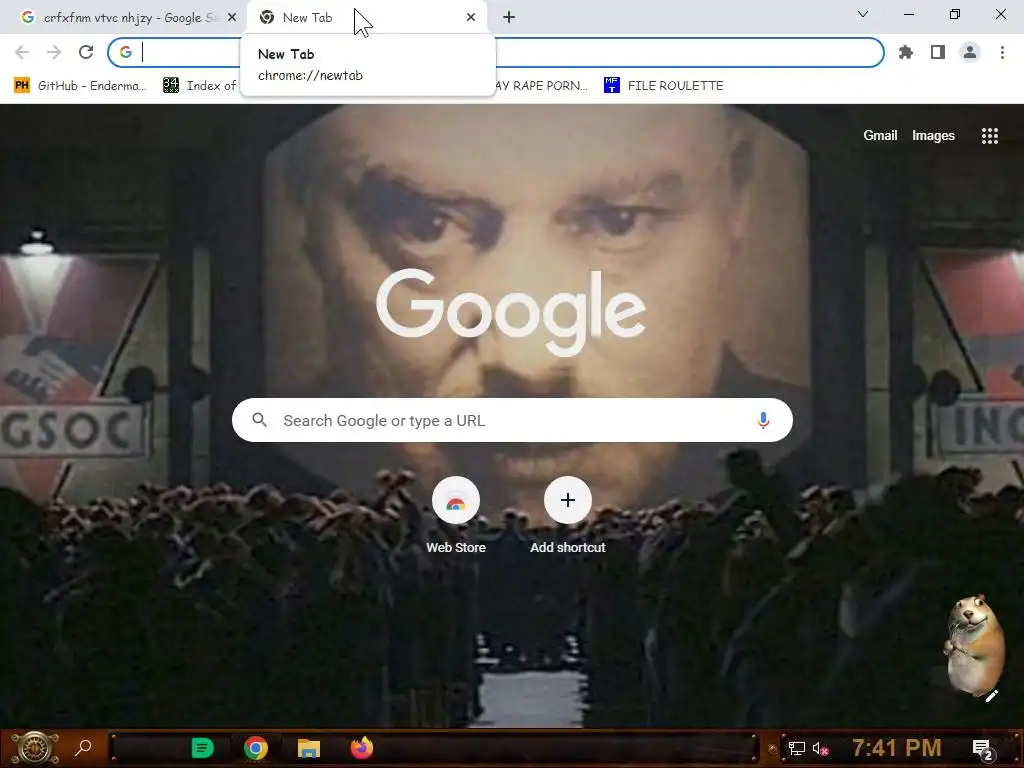1024x768 pixels.
Task: Start voice search with microphone icon
Action: click(x=763, y=420)
